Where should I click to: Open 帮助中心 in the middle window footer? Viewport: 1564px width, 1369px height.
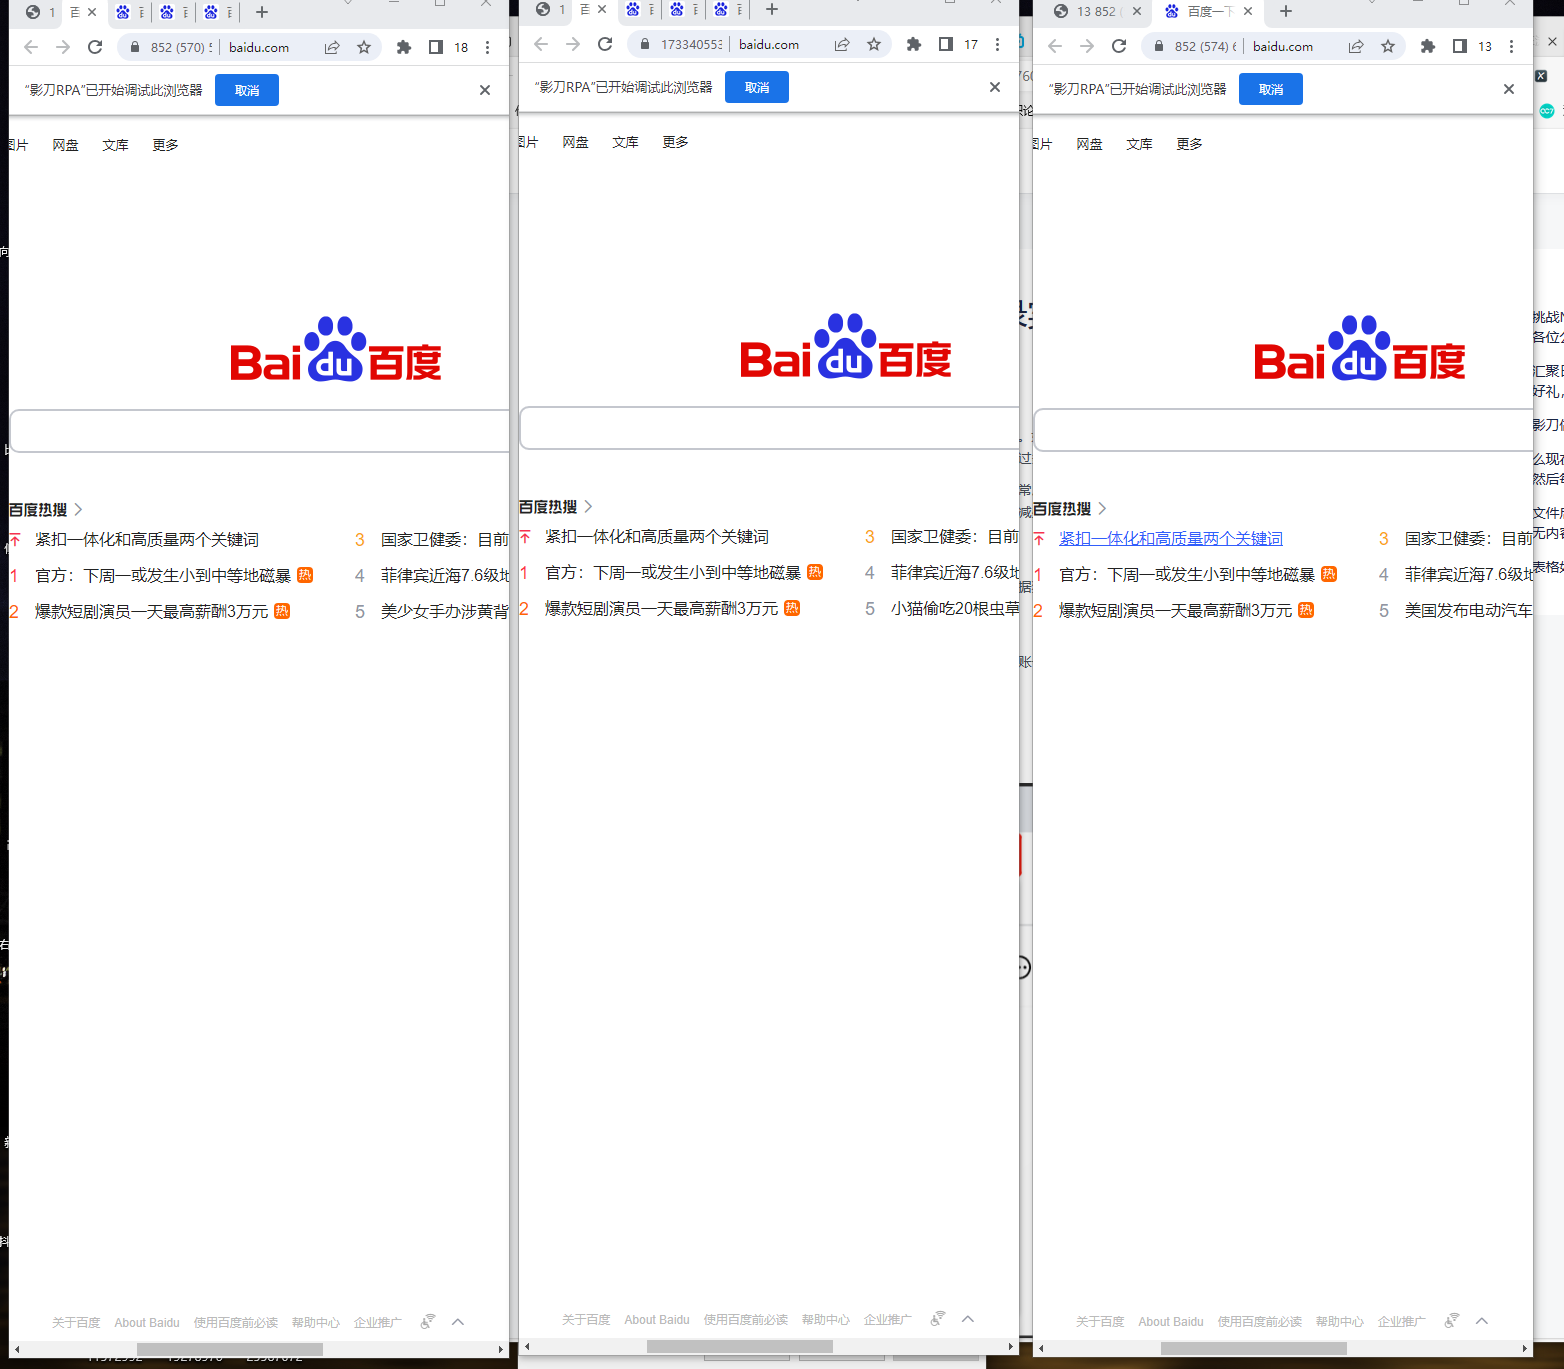826,1320
